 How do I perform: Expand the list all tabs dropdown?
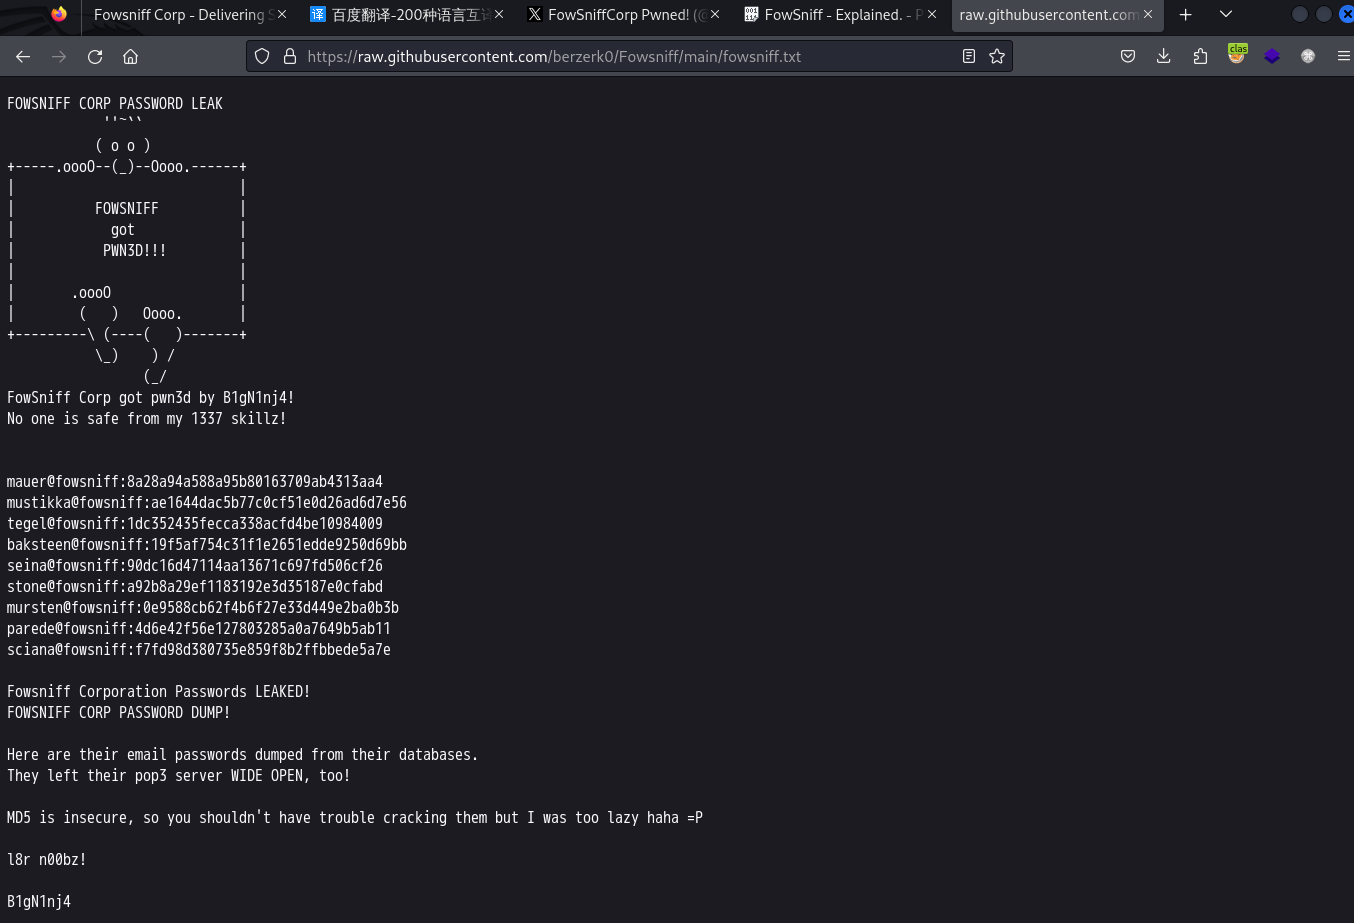pyautogui.click(x=1226, y=15)
